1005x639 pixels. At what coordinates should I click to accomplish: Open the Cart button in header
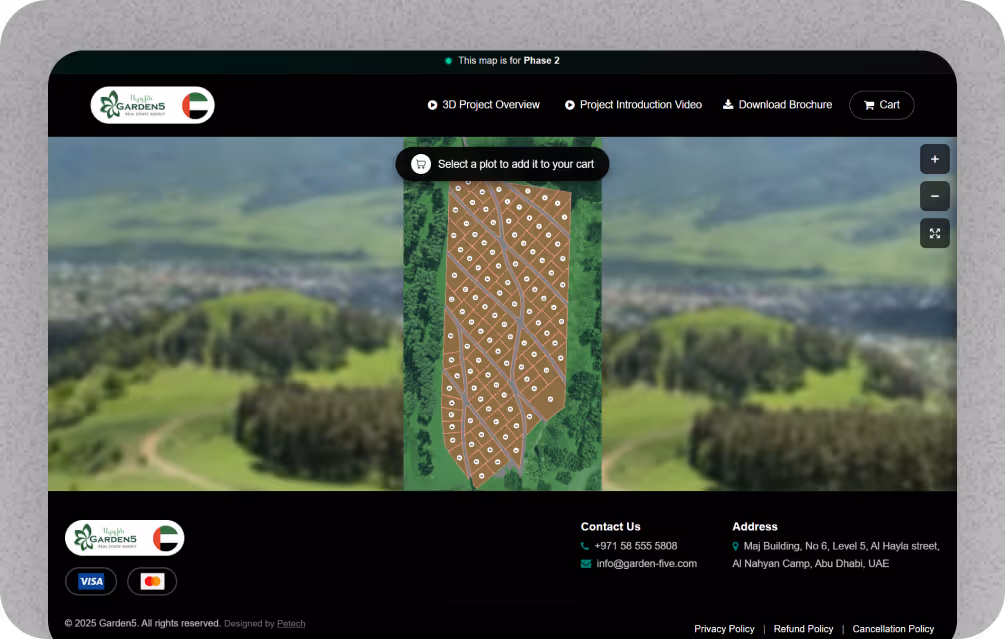pos(881,105)
